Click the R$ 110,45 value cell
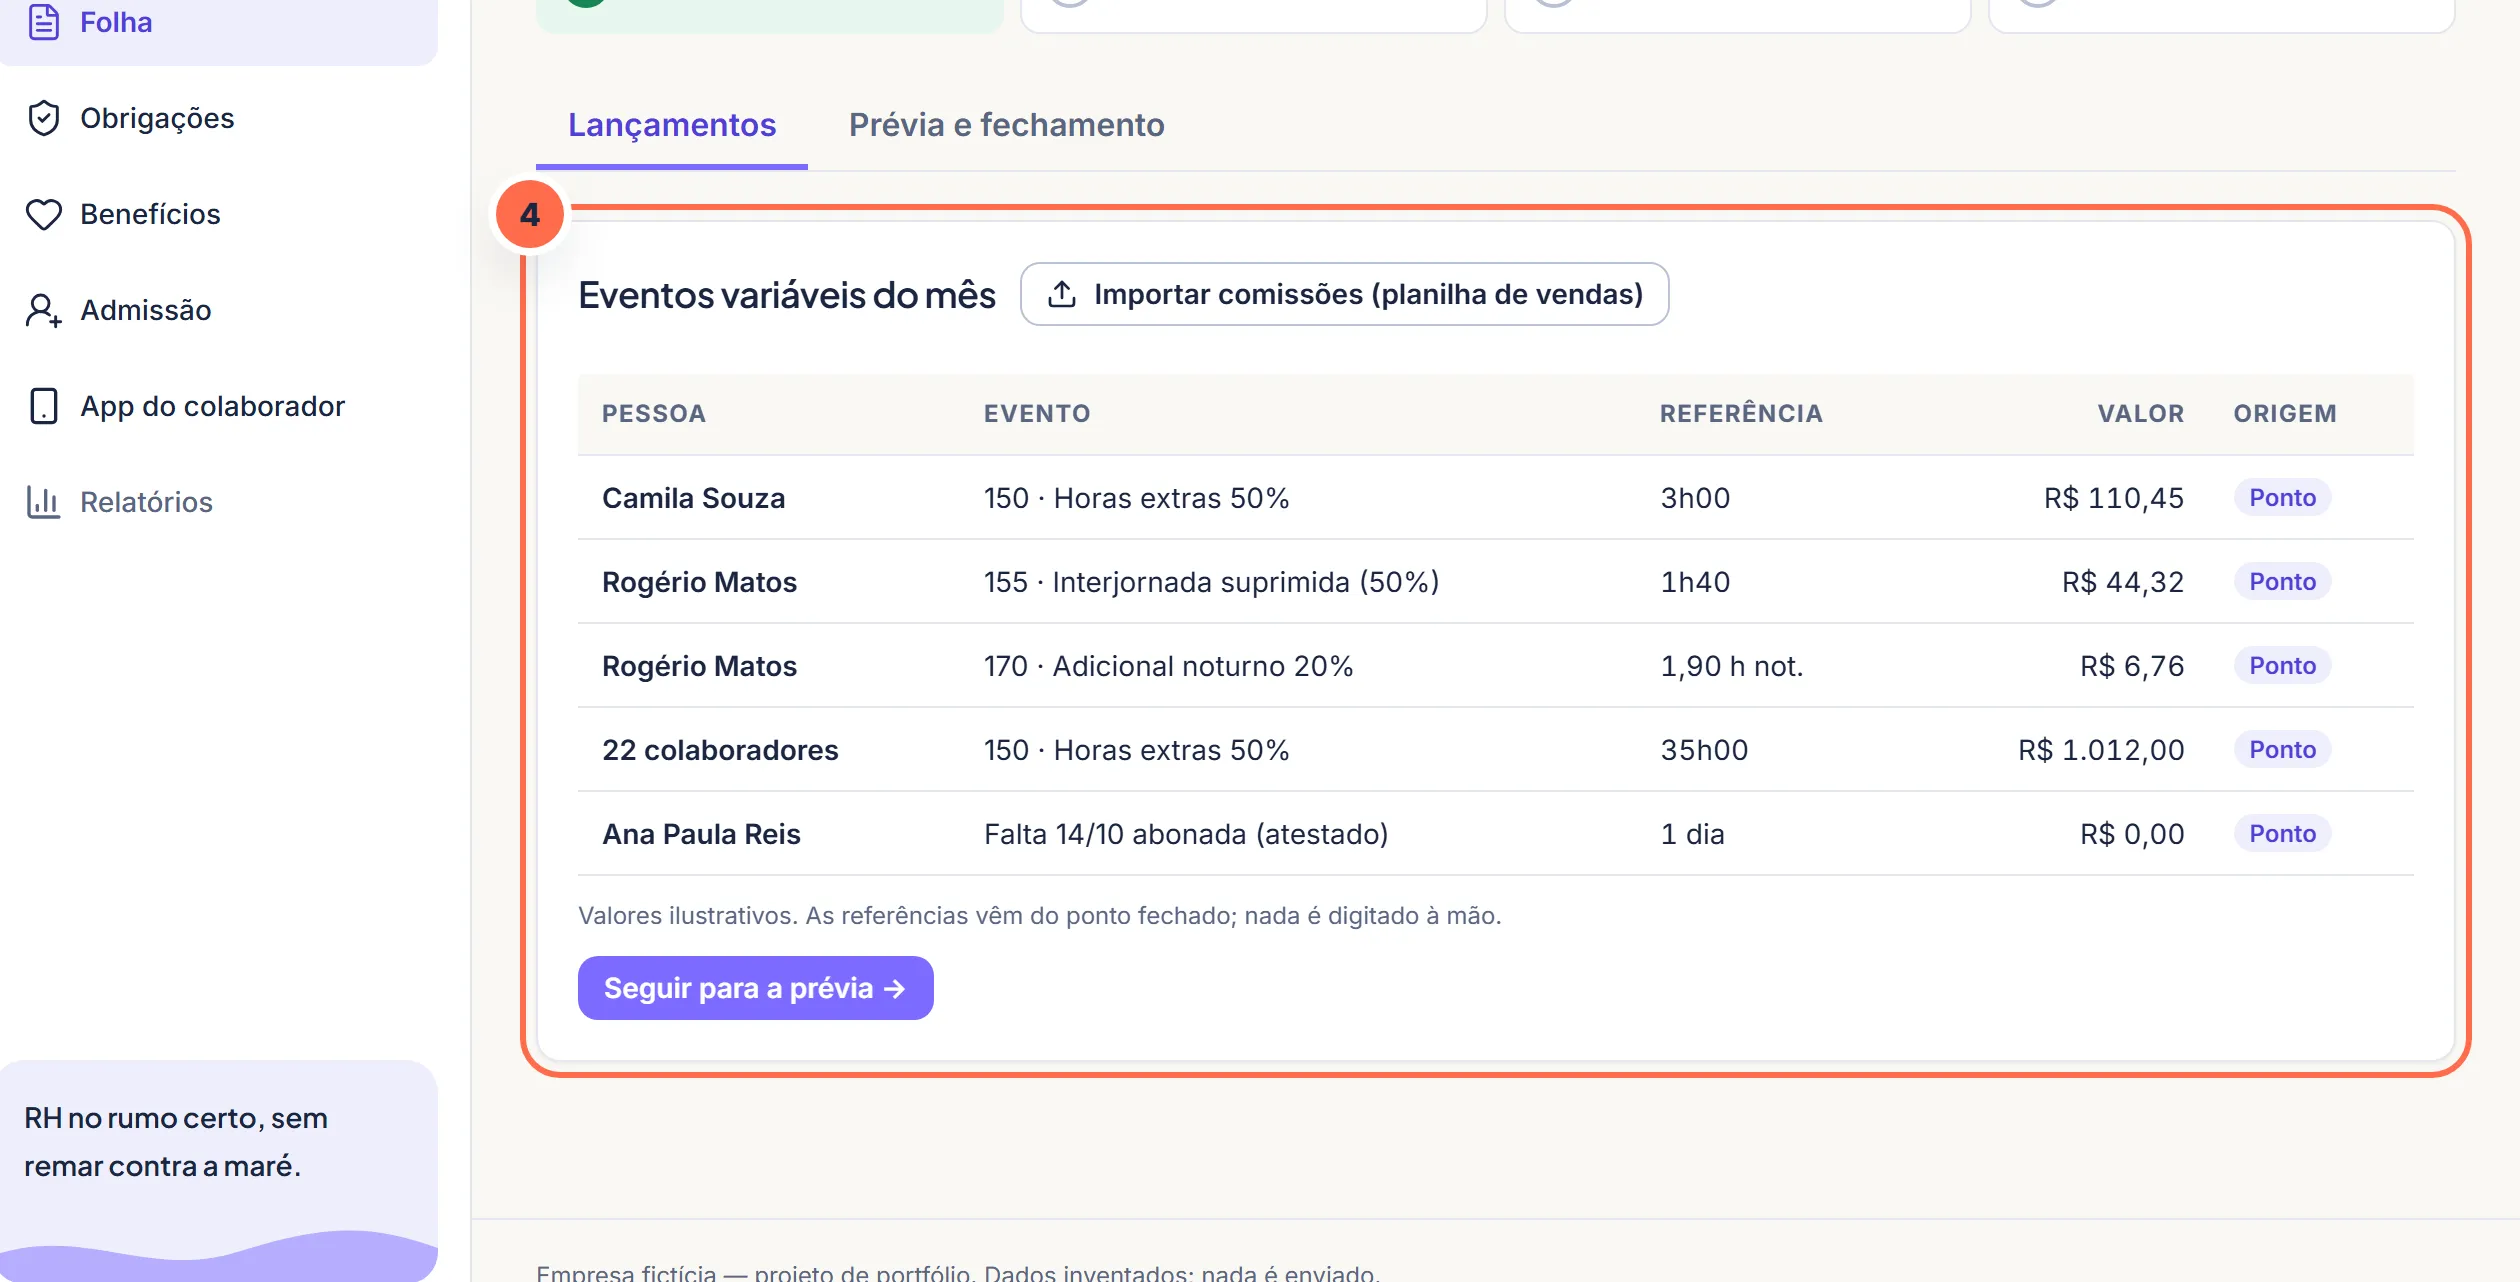 point(2113,498)
